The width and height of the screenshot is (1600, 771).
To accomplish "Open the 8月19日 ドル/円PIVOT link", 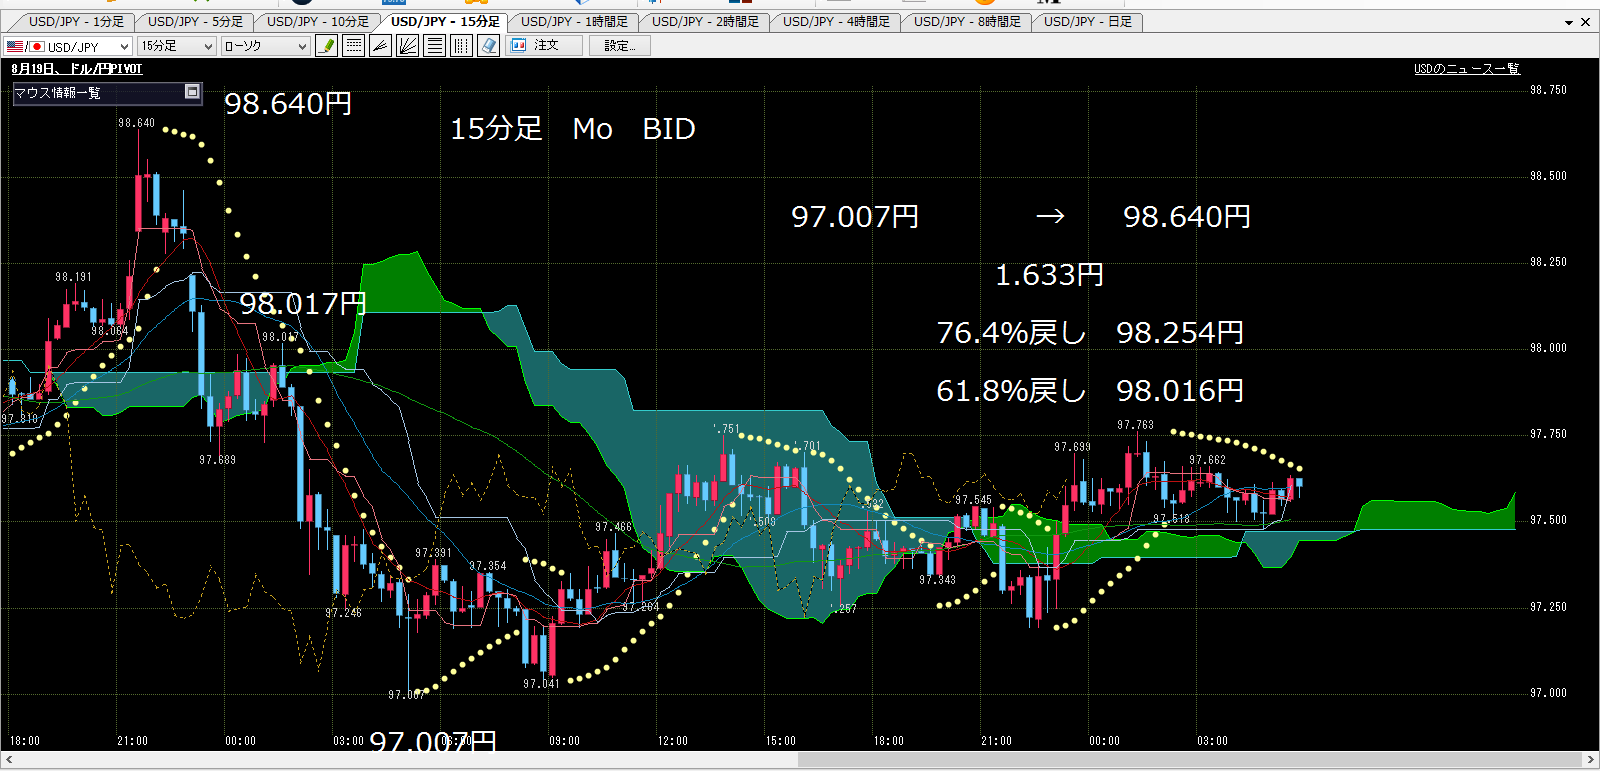I will (77, 69).
